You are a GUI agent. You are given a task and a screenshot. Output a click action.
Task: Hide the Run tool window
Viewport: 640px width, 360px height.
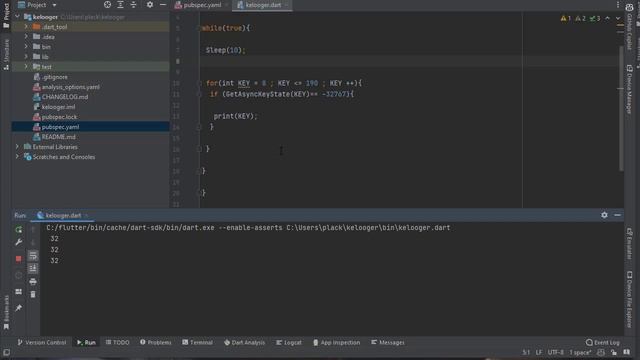[617, 215]
